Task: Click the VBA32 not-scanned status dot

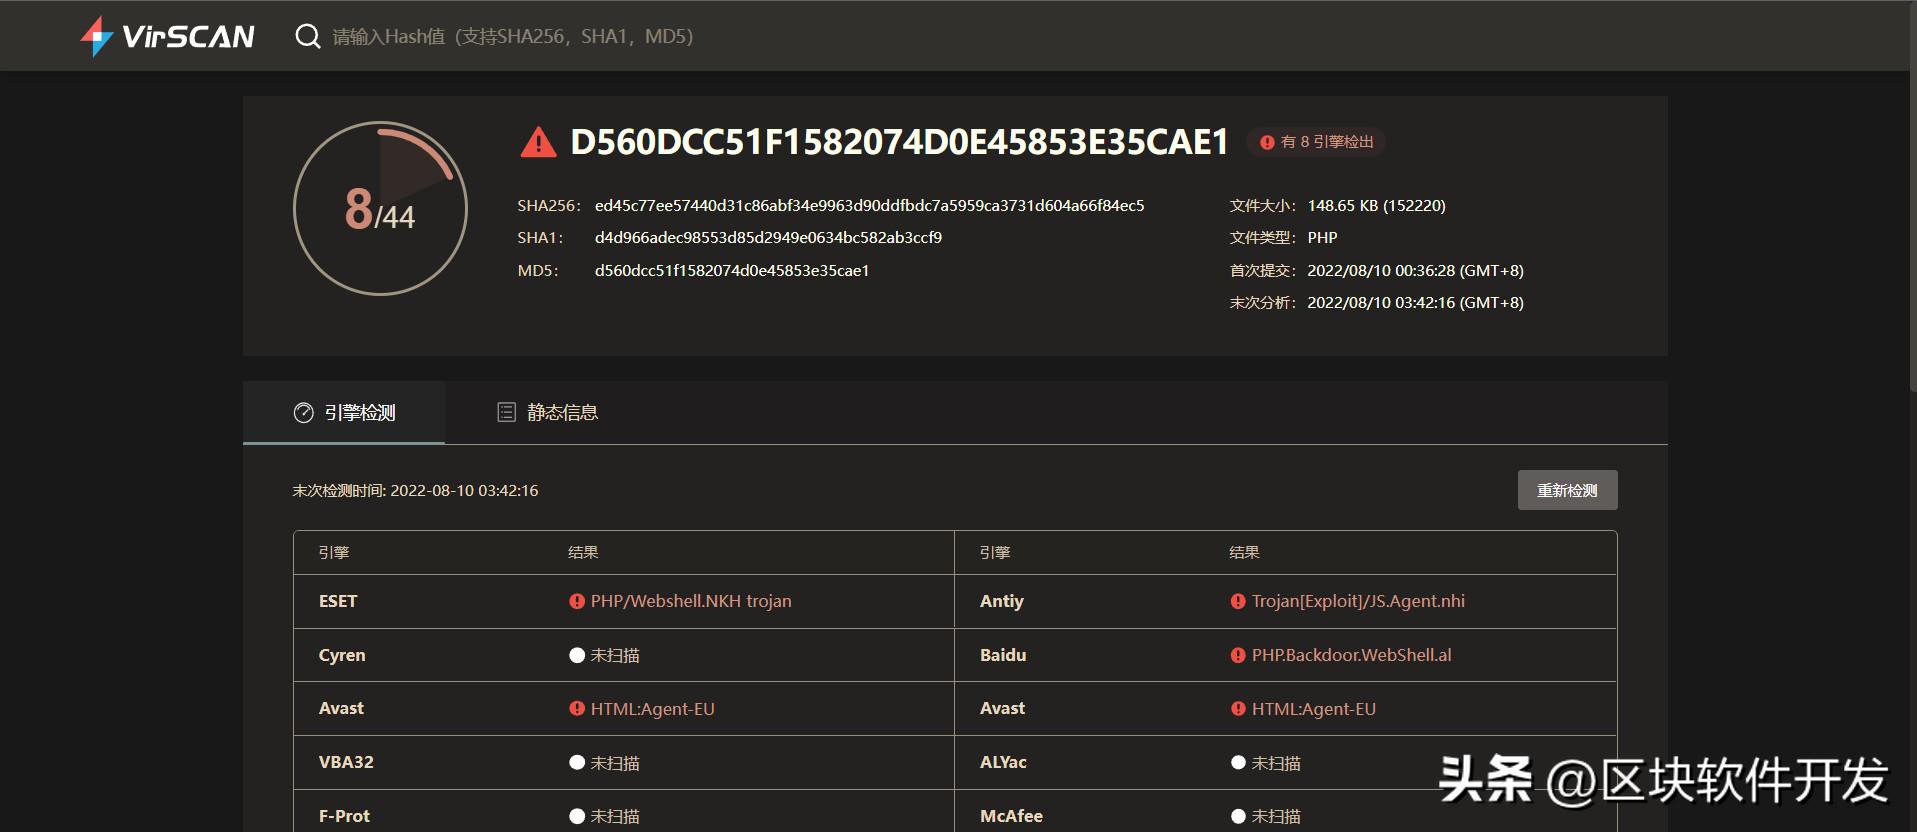Action: pyautogui.click(x=577, y=762)
